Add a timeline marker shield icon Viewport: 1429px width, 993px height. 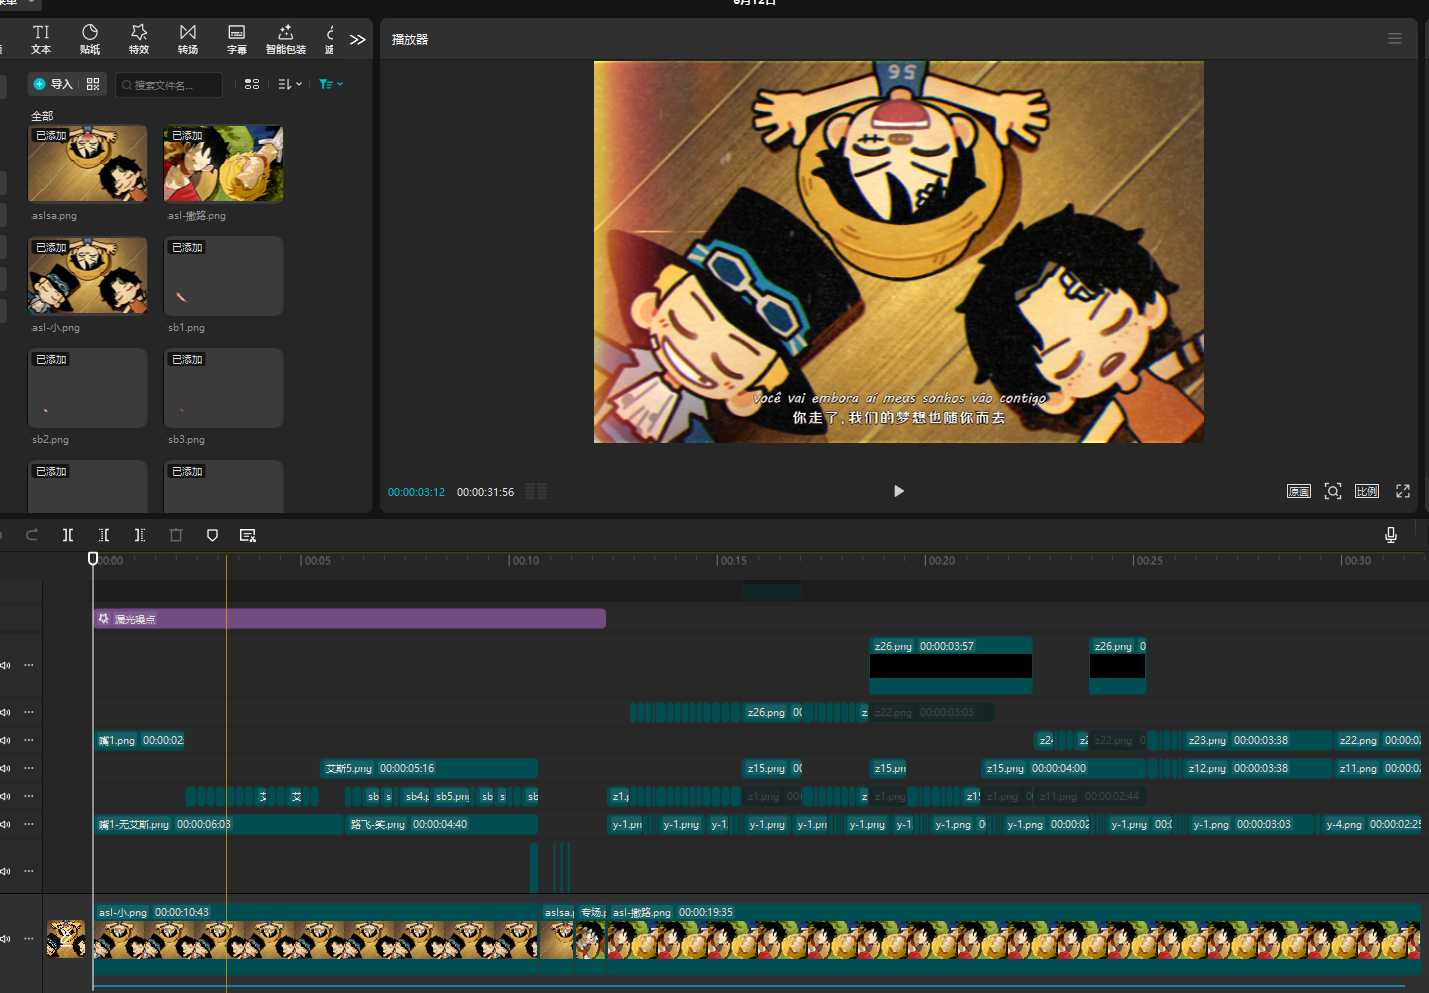(212, 535)
